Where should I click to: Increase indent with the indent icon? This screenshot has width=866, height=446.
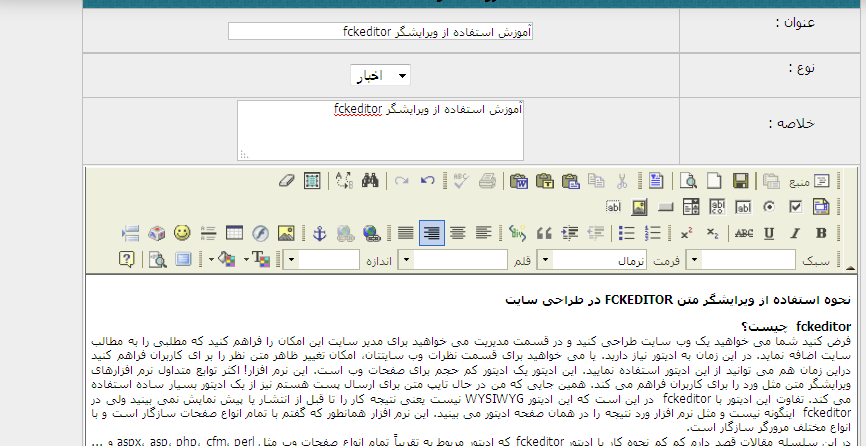(569, 233)
